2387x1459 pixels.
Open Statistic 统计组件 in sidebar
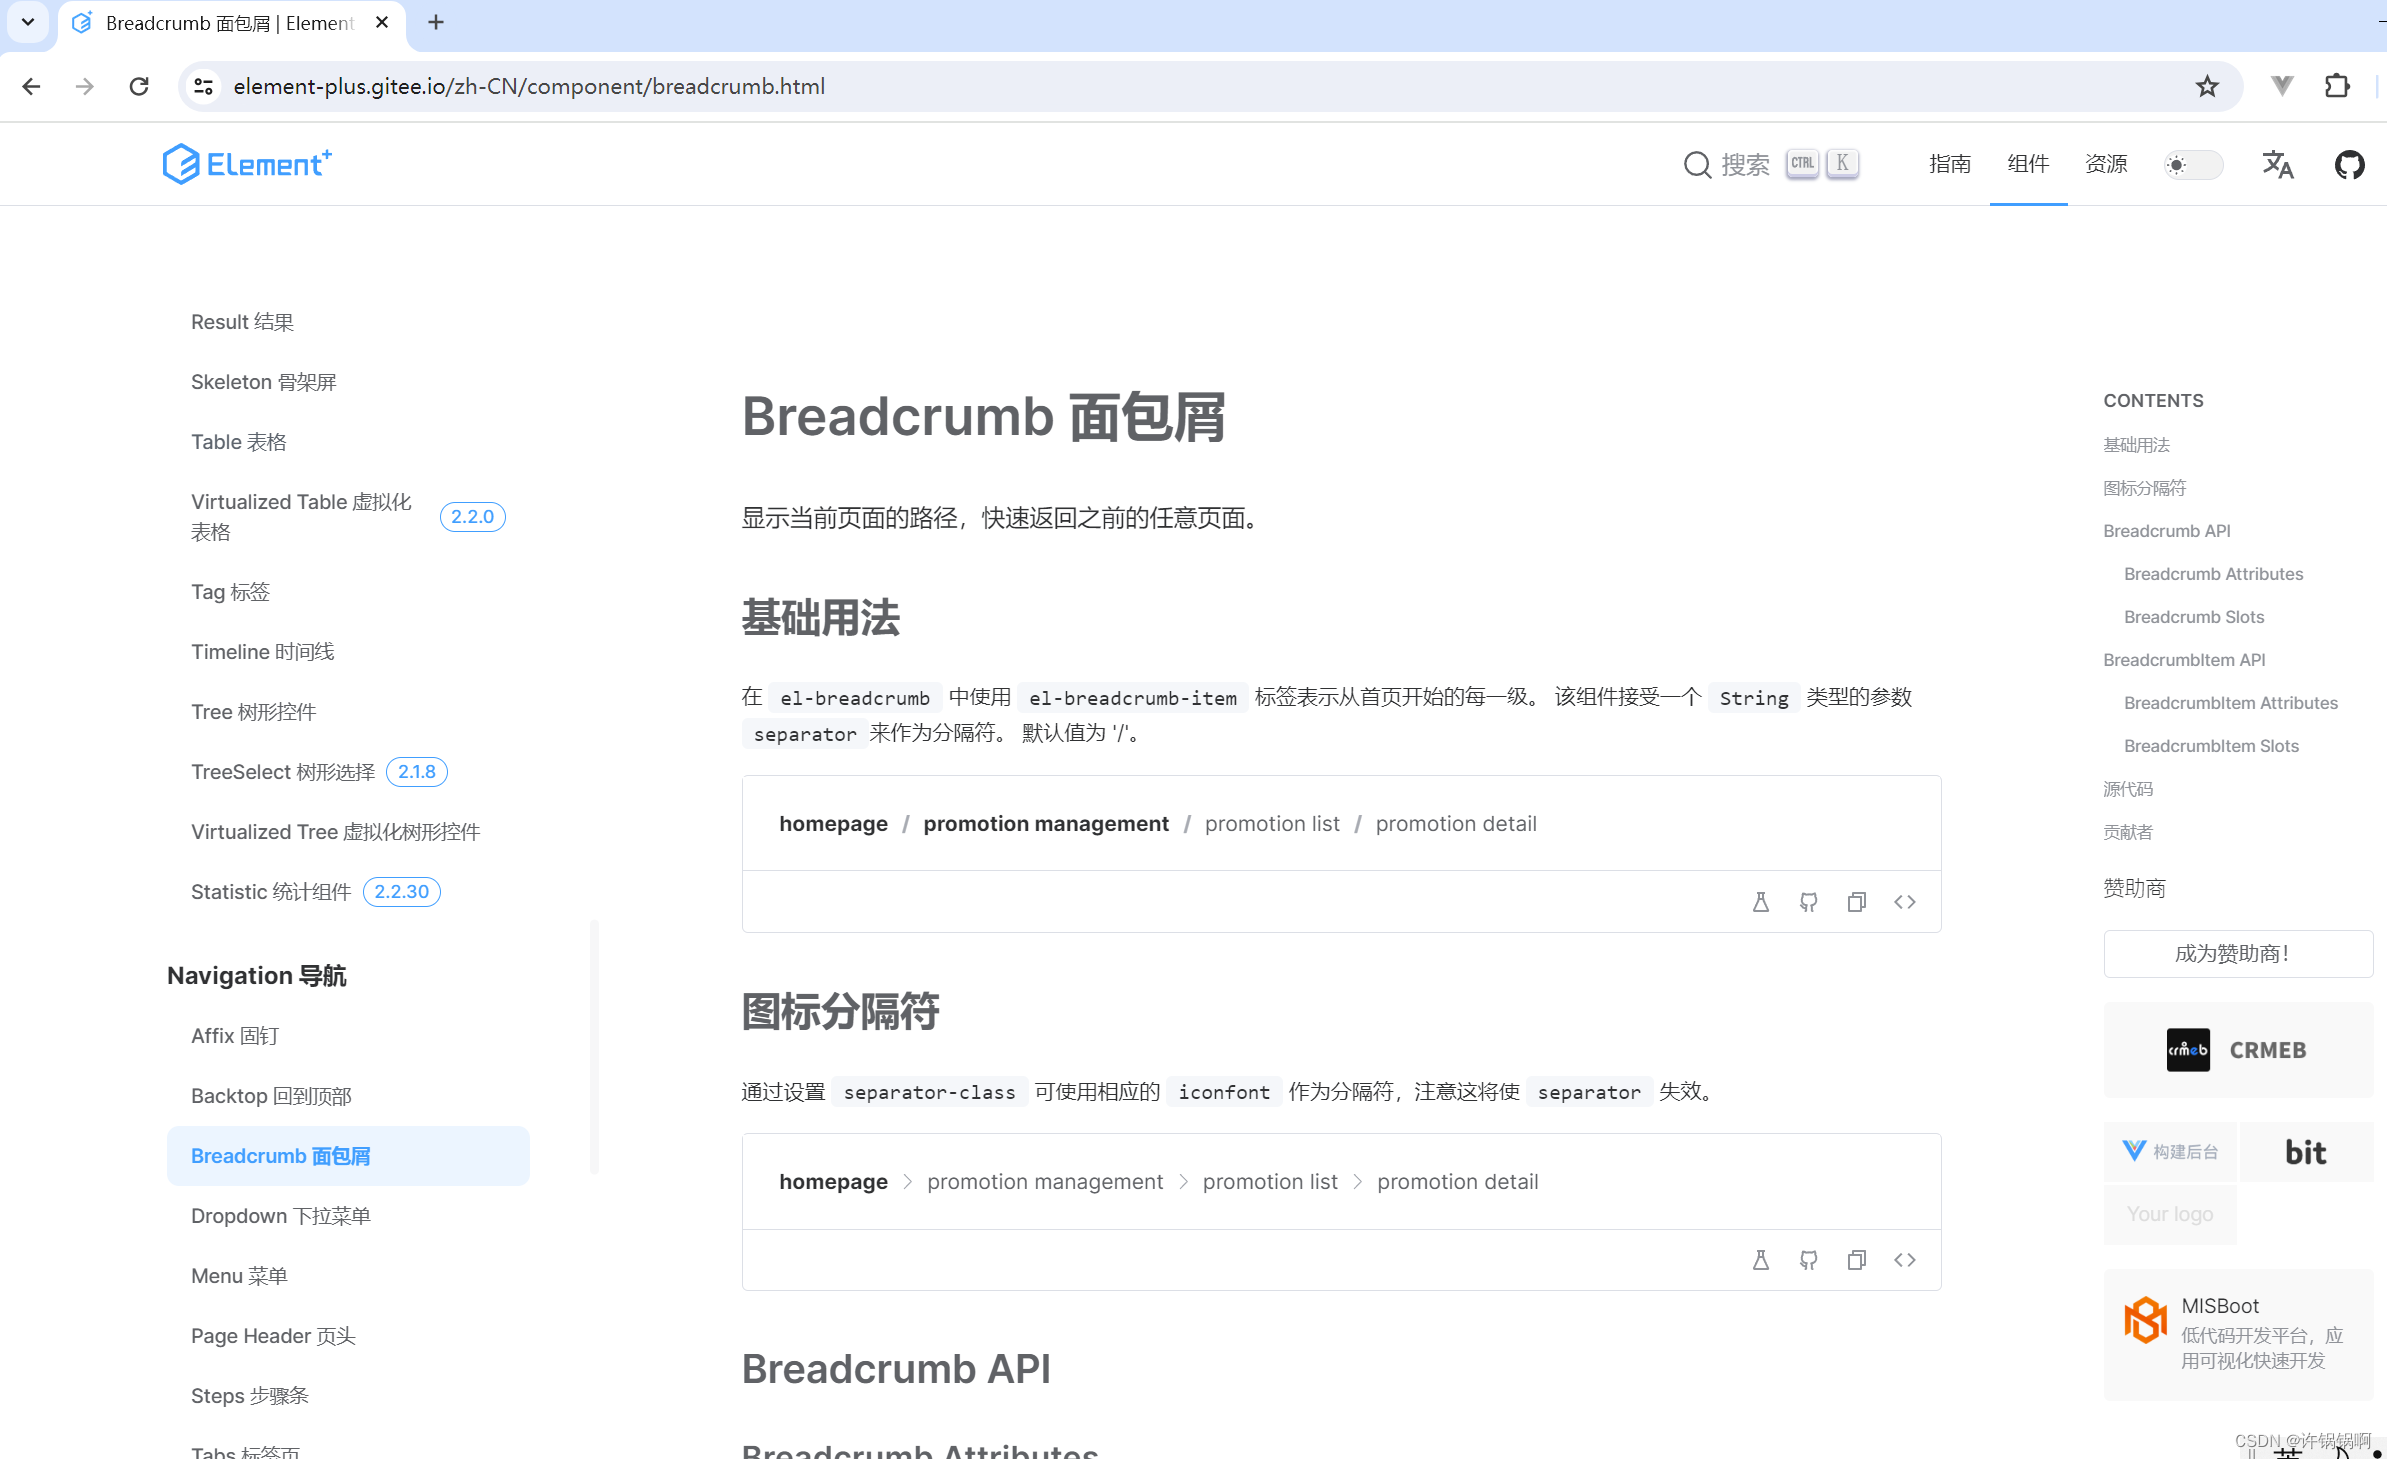[271, 892]
